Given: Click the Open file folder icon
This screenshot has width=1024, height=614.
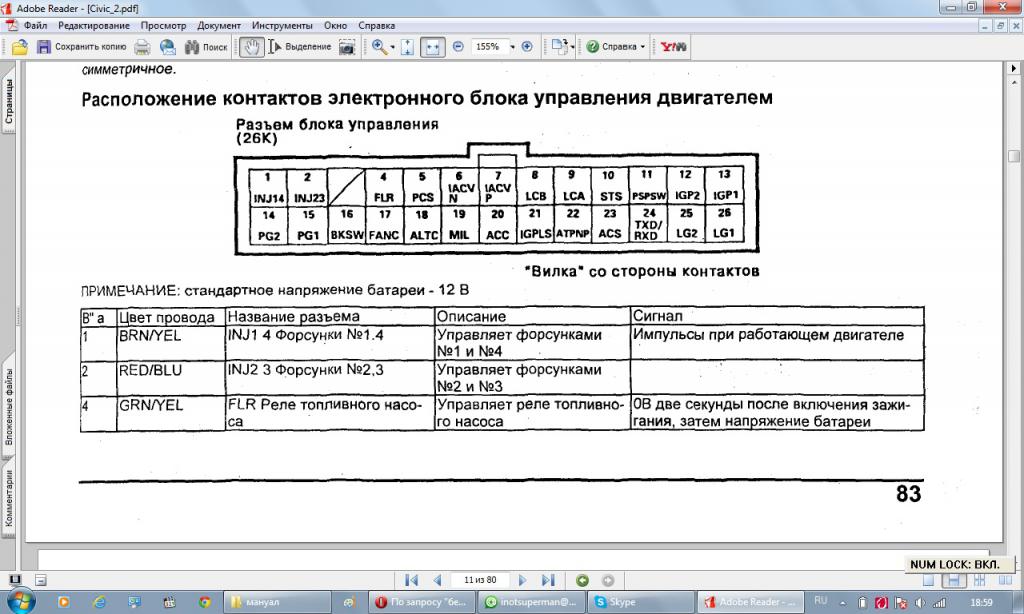Looking at the screenshot, I should (20, 47).
